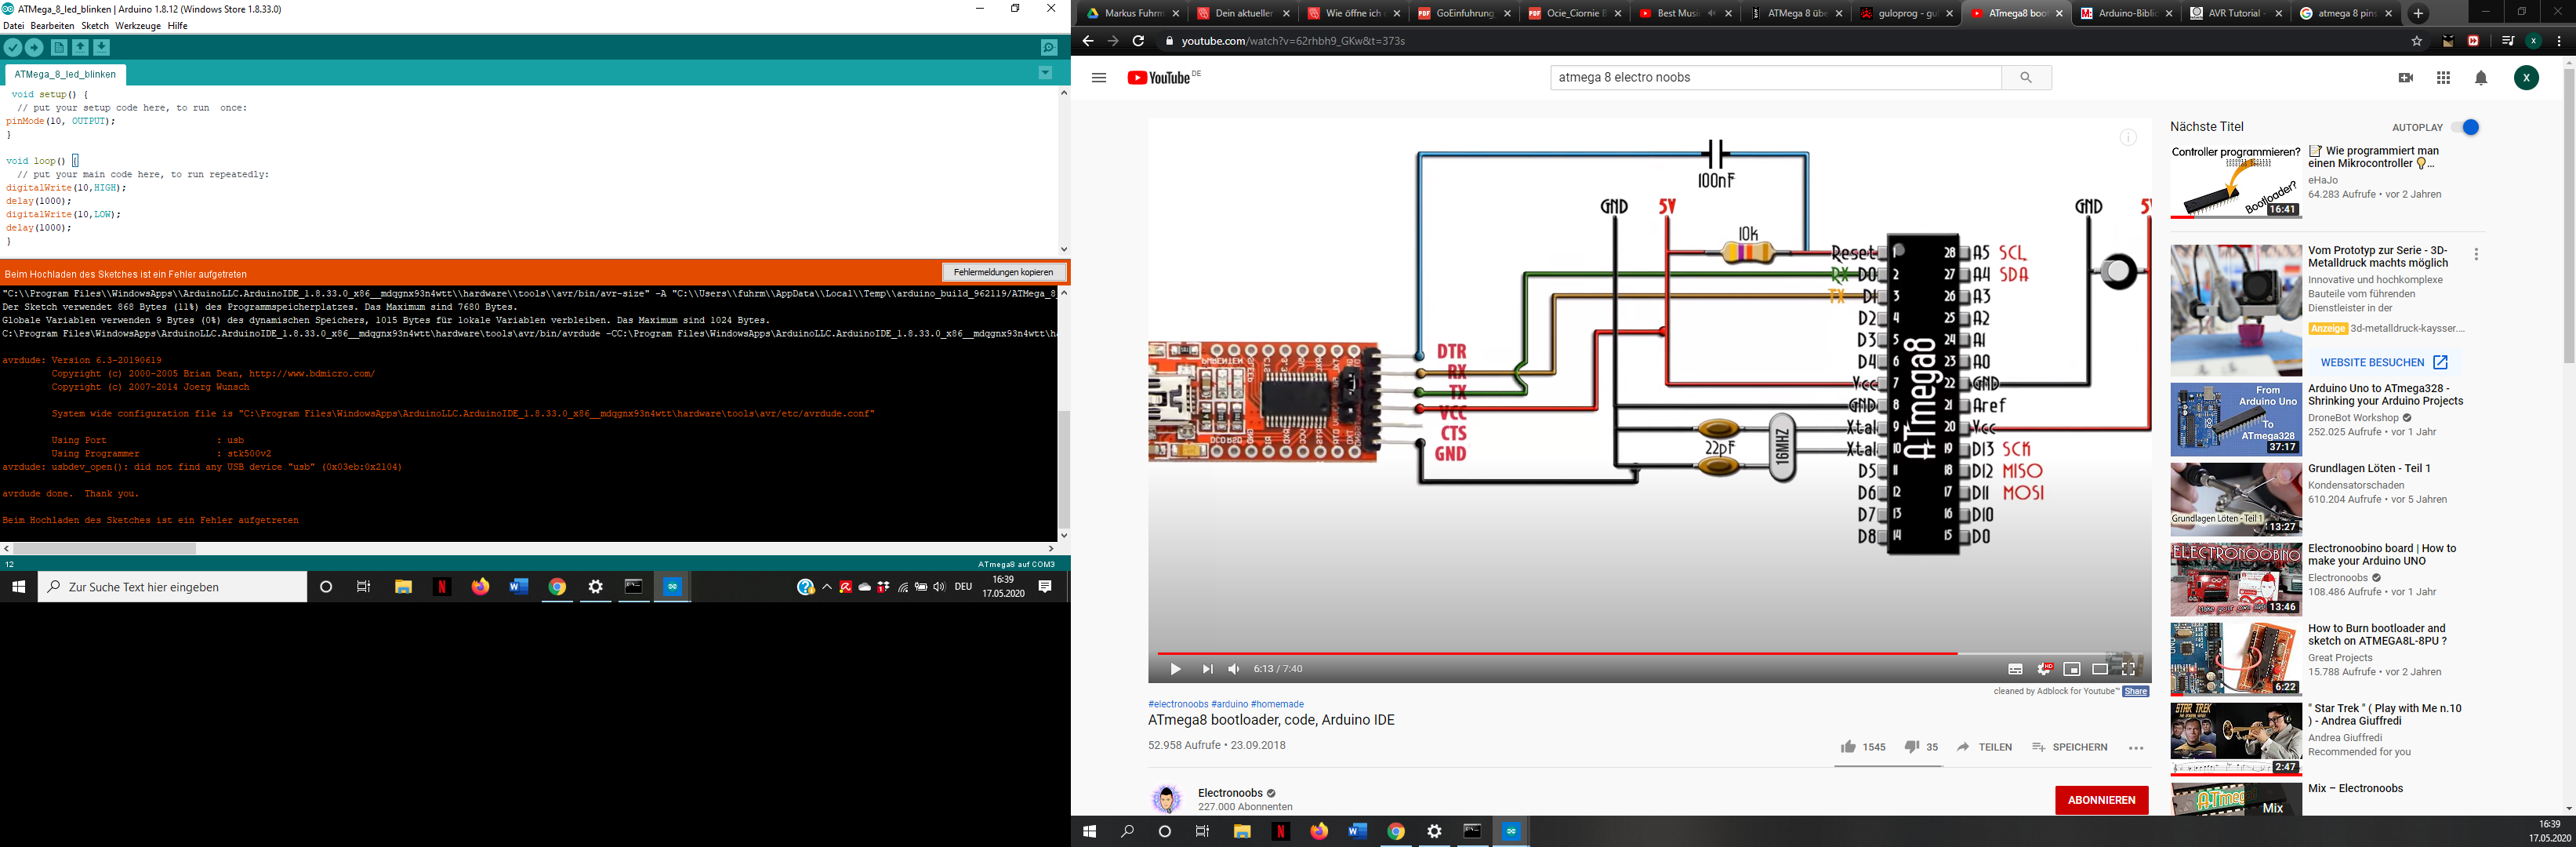Screen dimensions: 2576x847
Task: Open the YouTube apps grid
Action: coord(2443,77)
